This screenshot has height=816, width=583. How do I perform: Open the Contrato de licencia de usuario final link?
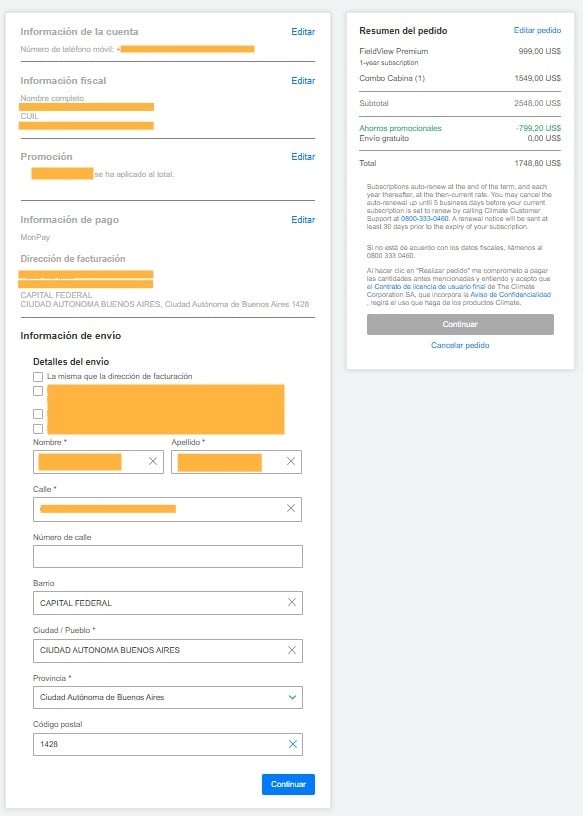coord(430,287)
